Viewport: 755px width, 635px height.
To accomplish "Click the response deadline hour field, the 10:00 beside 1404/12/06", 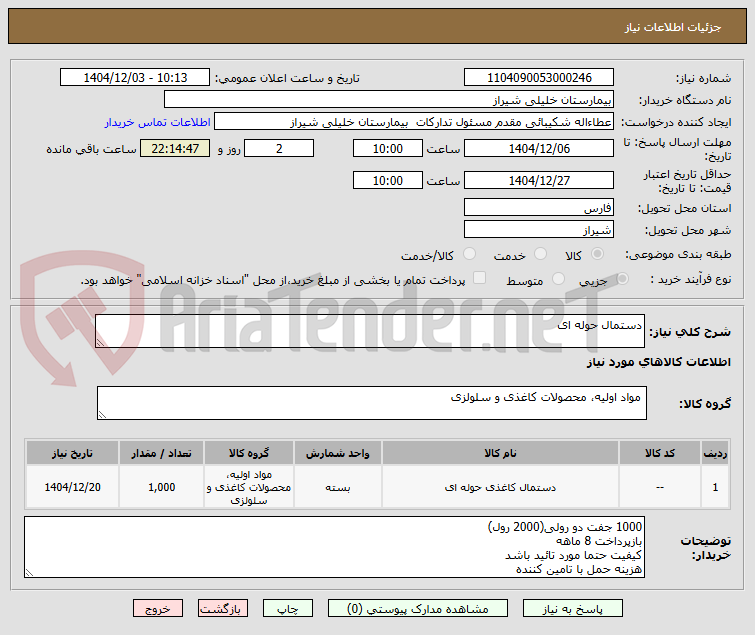I will tap(388, 148).
